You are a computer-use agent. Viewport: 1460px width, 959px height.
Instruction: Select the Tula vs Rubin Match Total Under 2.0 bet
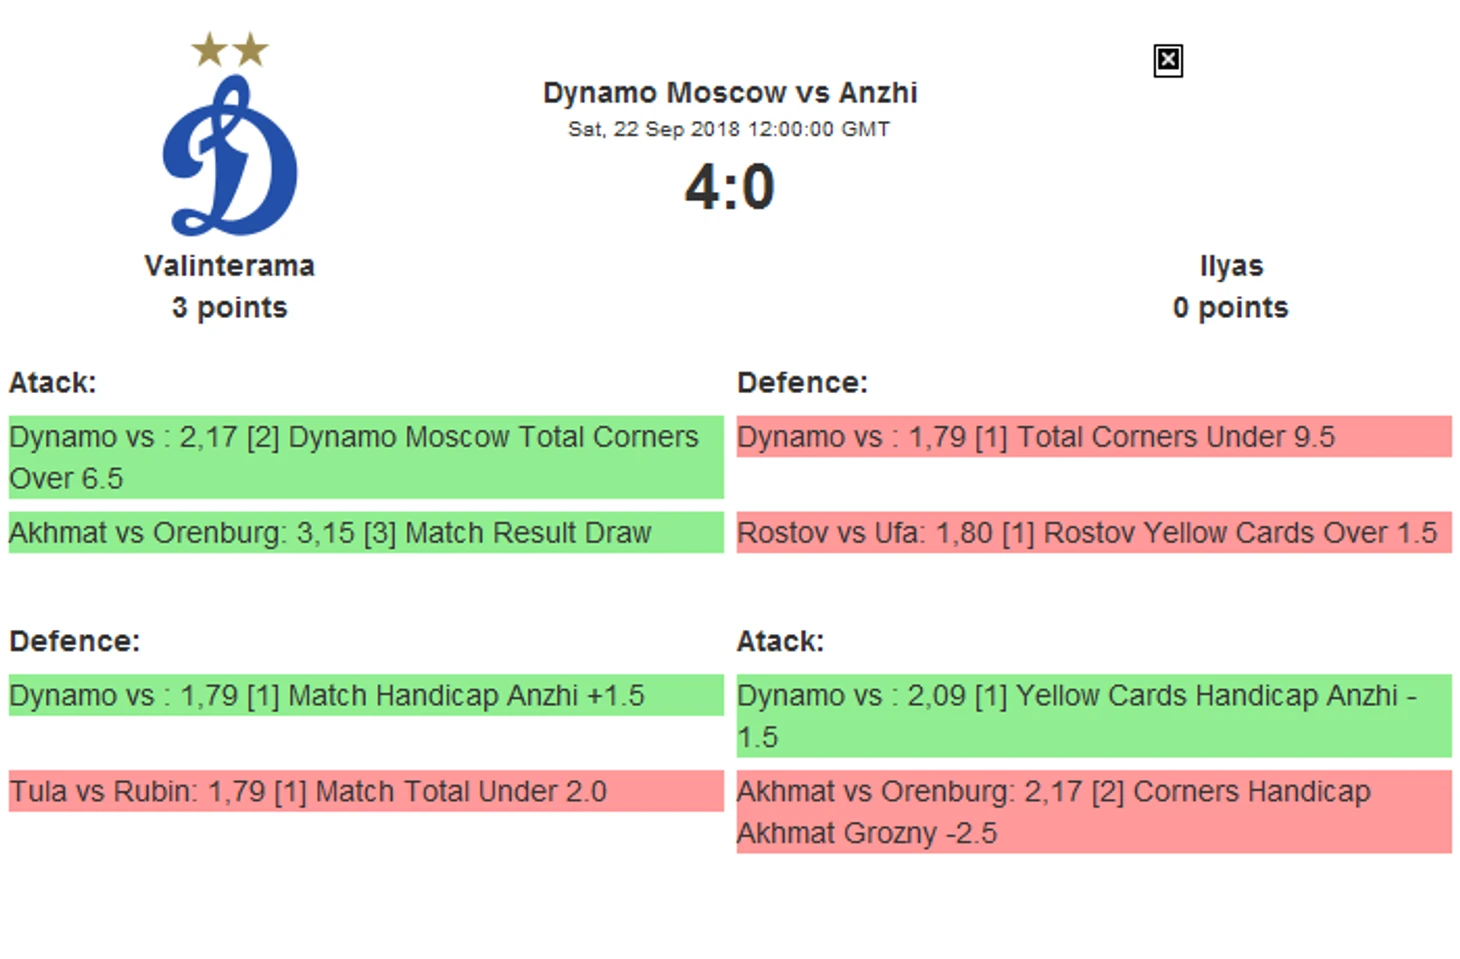click(366, 791)
